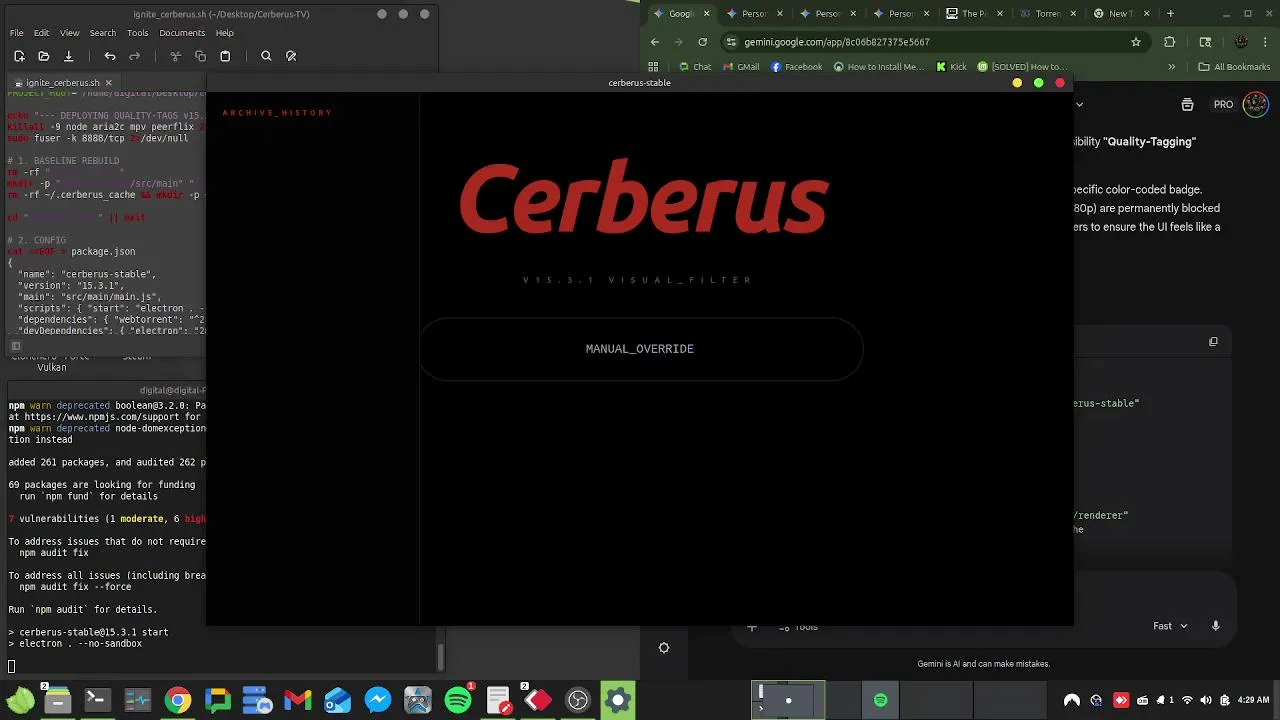1280x720 pixels.
Task: Open the Documents menu in text editor
Action: (182, 33)
